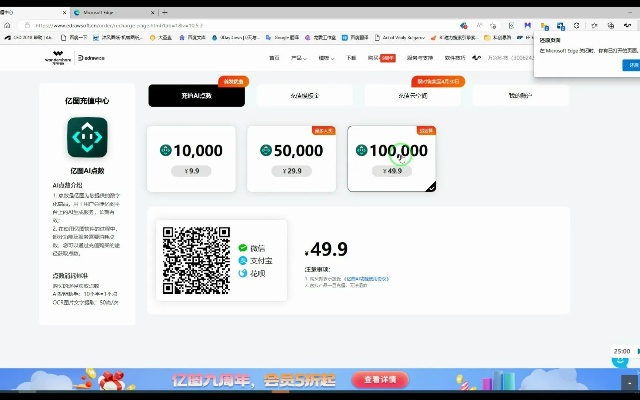Screen dimensions: 640x400
Task: Open a new browser tab with plus
Action: [x=164, y=13]
